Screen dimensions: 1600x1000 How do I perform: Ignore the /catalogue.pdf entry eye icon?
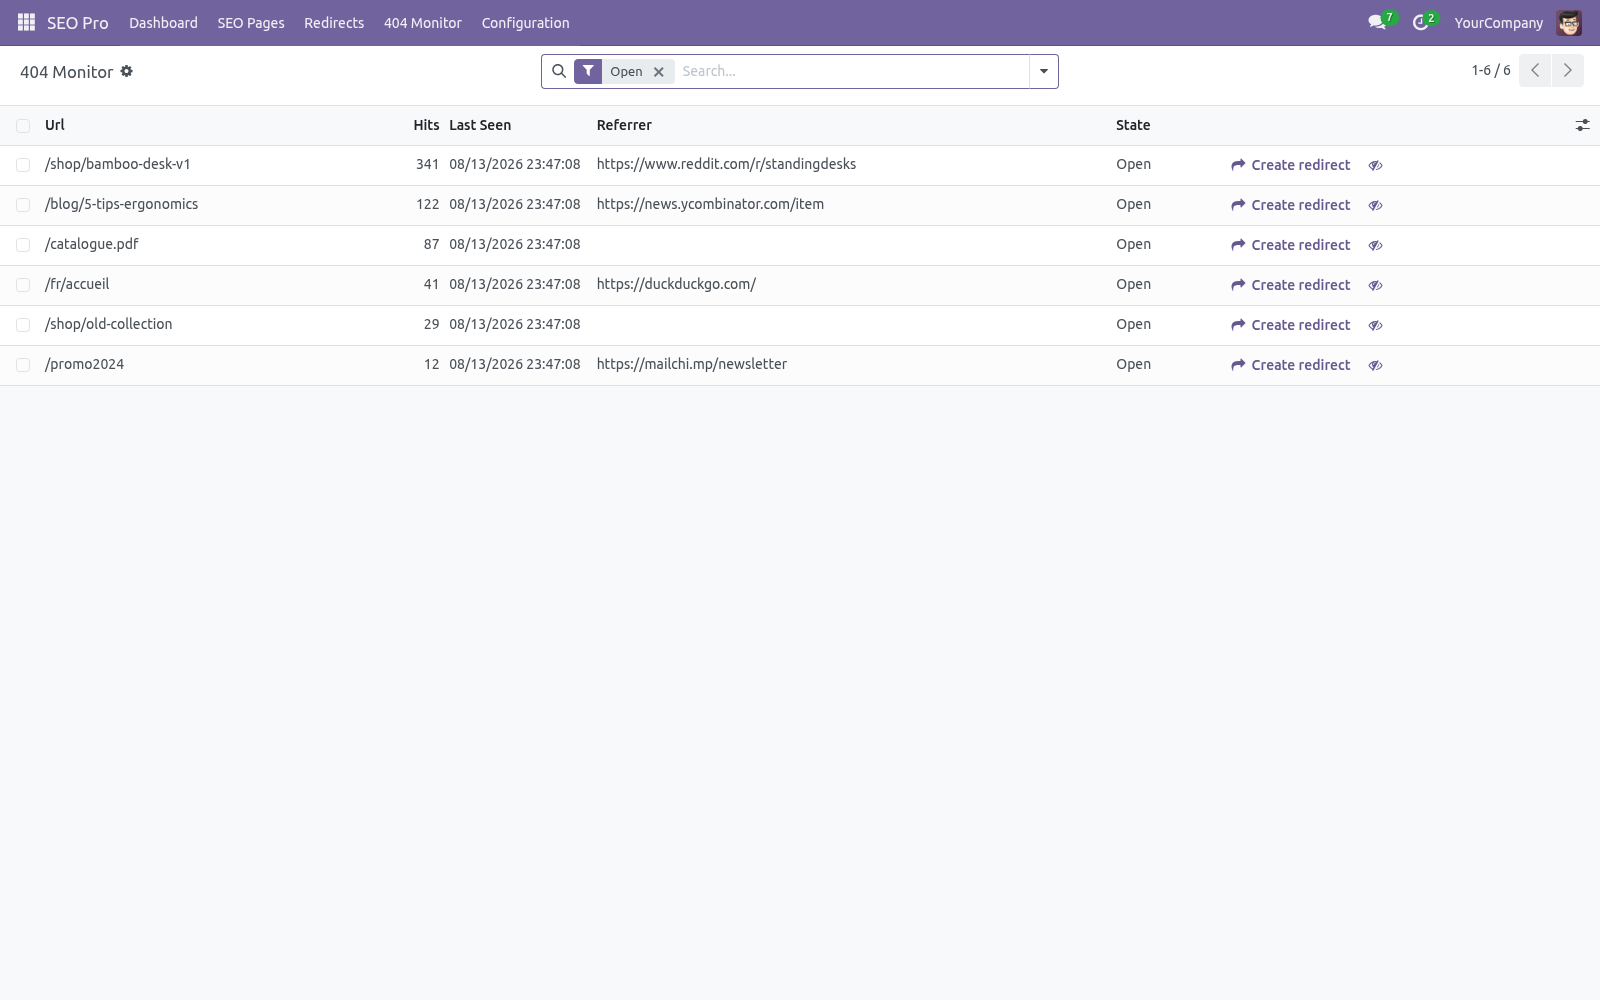tap(1375, 245)
